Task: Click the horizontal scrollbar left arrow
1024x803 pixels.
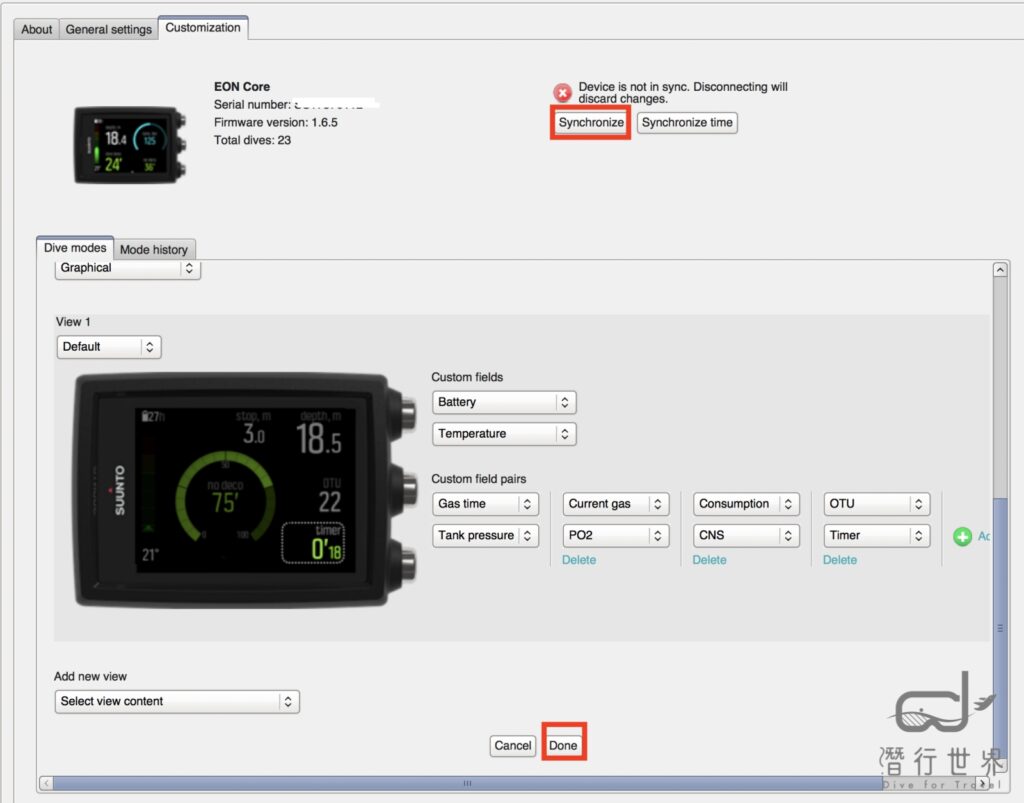Action: (x=46, y=783)
